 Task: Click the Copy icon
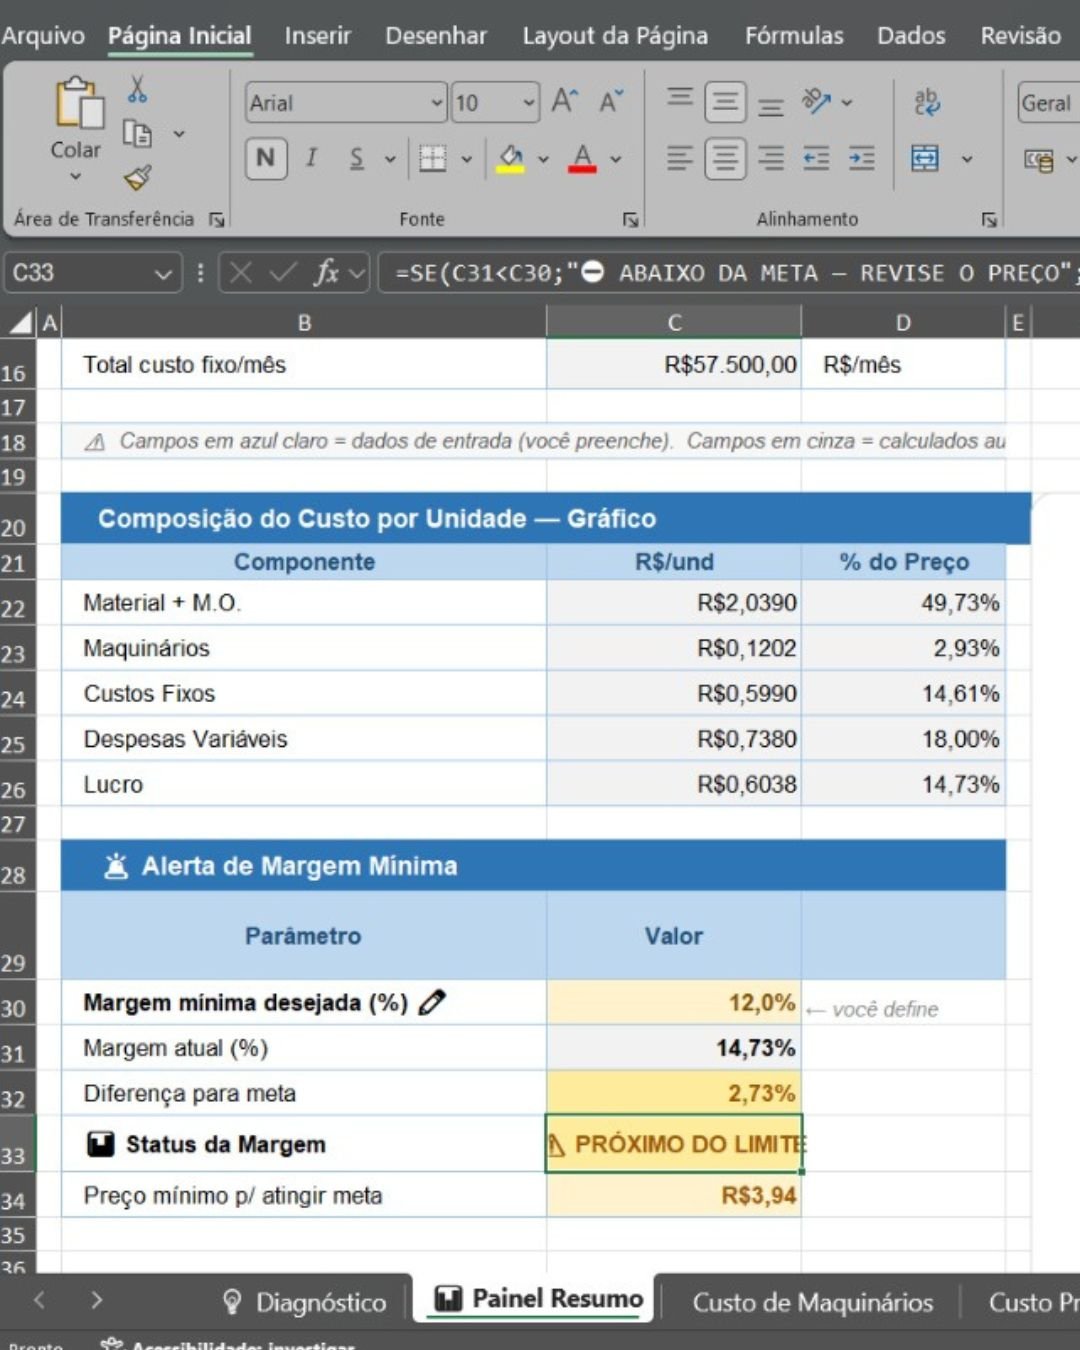(x=137, y=133)
